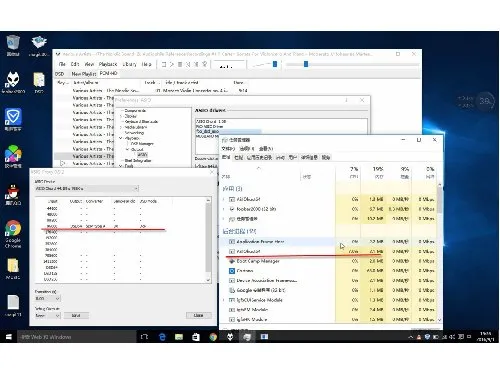Switch to the third tab in Task Manager

pyautogui.click(x=259, y=157)
